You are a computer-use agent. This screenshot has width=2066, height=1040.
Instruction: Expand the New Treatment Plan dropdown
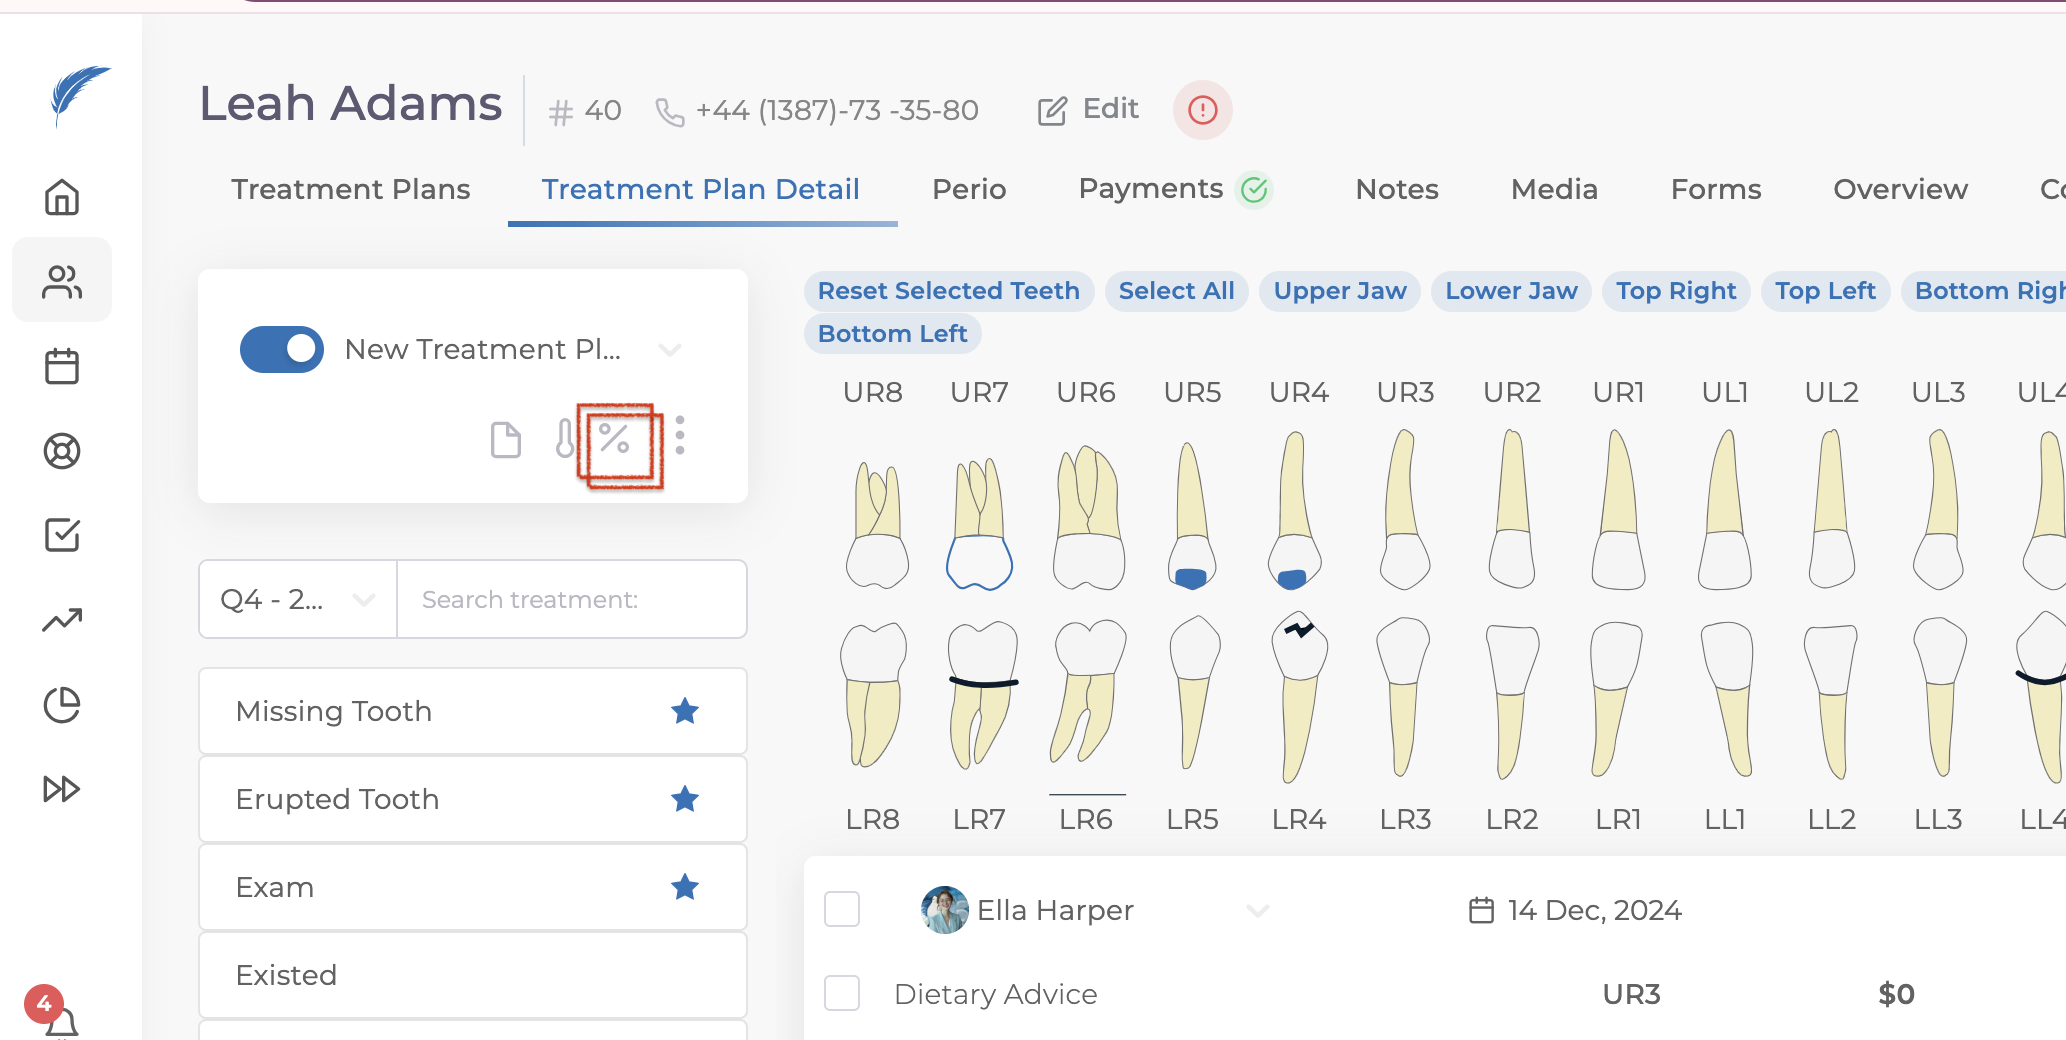(670, 349)
